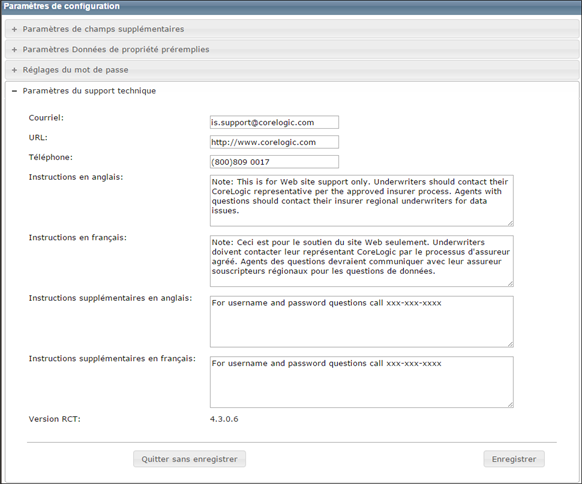The image size is (582, 484).
Task: Grab resize handle of Instructions en anglais box
Action: (511, 223)
